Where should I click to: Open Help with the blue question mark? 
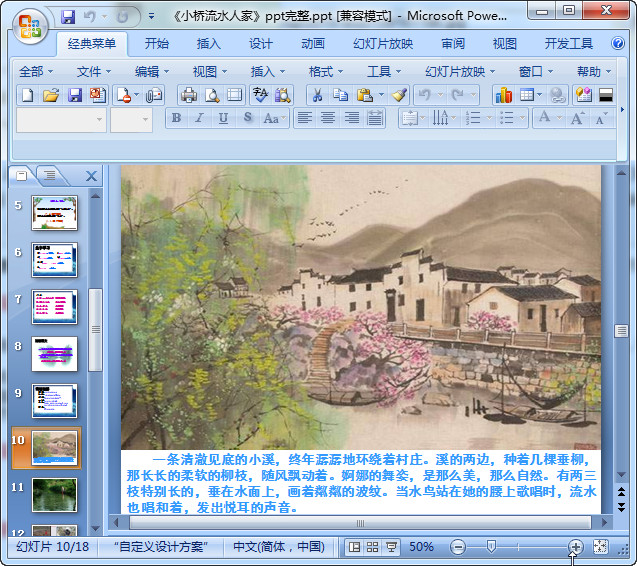[618, 43]
